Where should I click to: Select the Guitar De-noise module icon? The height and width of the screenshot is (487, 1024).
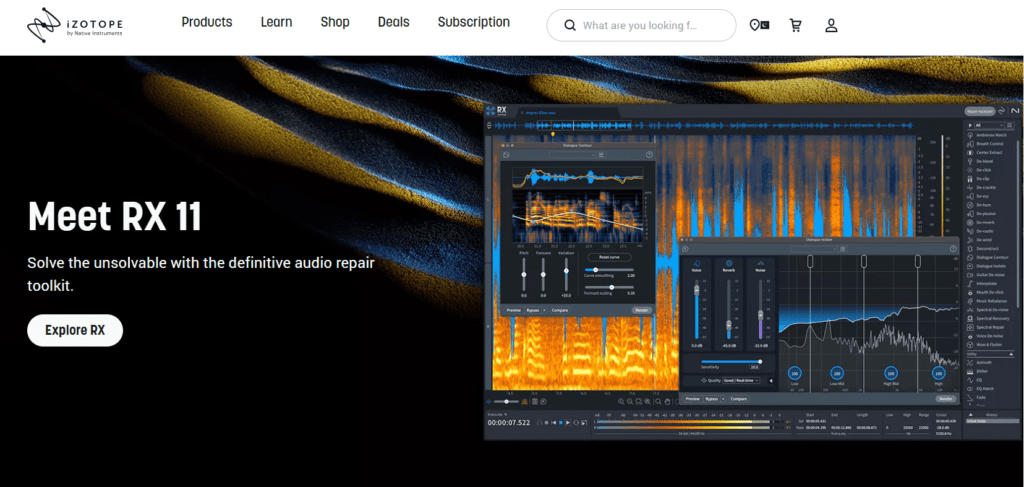coord(970,274)
